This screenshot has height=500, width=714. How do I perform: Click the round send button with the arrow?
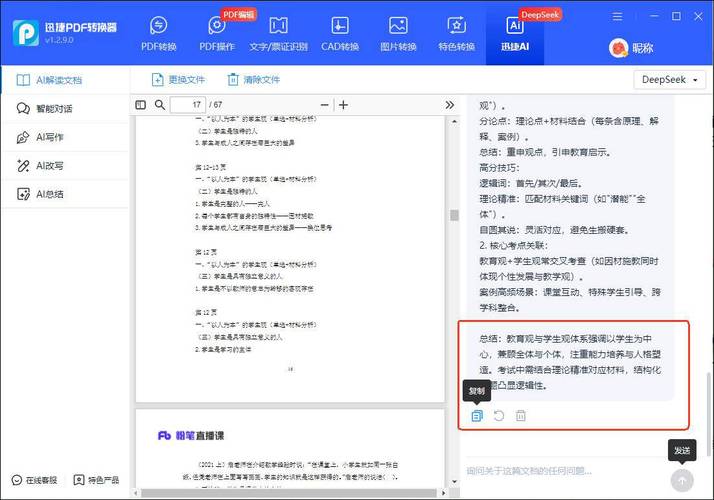[682, 480]
